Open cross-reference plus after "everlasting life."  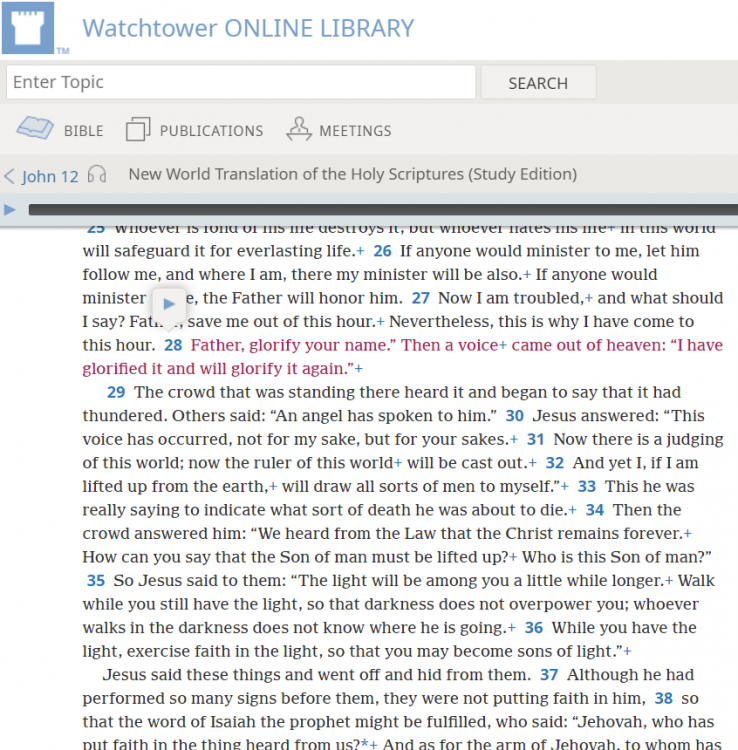point(360,251)
